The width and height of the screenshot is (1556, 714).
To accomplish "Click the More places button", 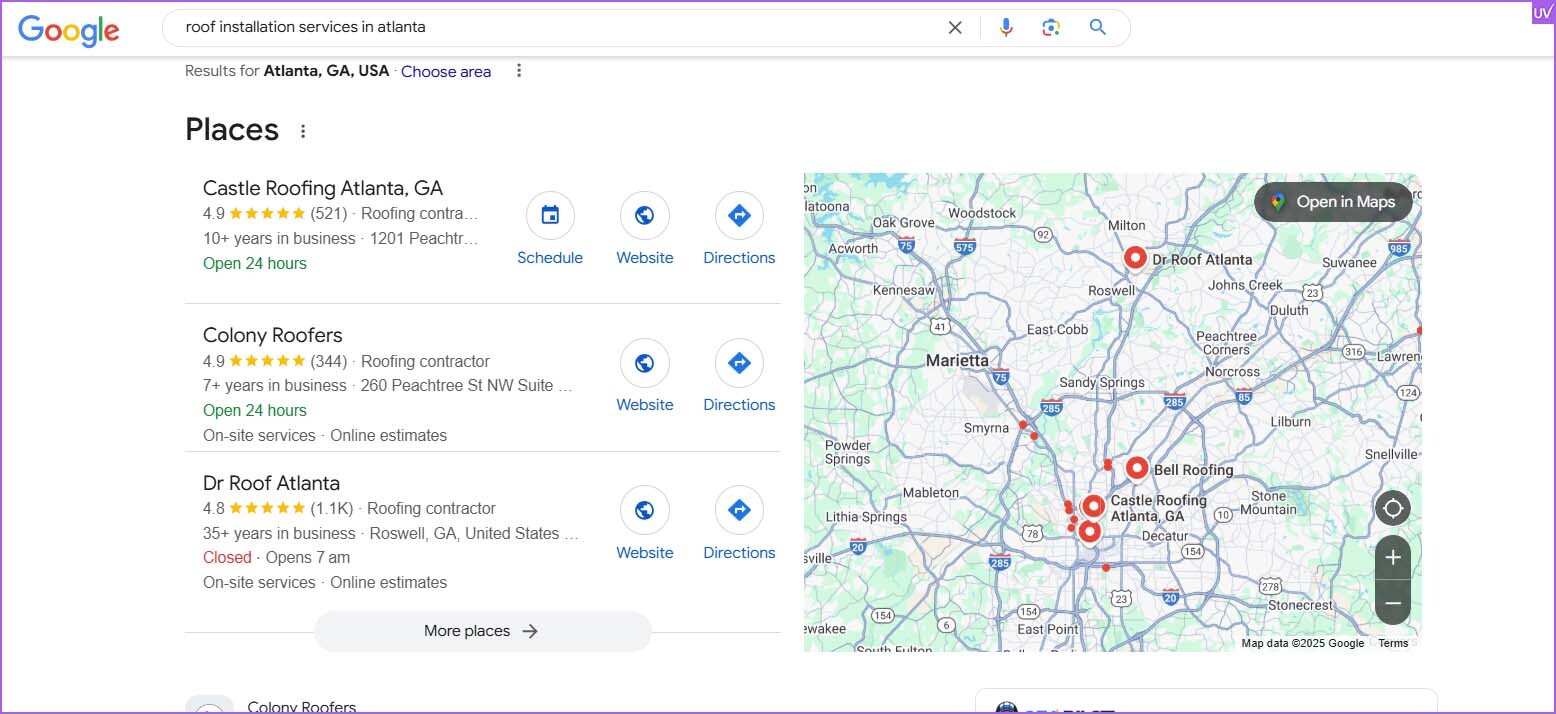I will tap(482, 631).
